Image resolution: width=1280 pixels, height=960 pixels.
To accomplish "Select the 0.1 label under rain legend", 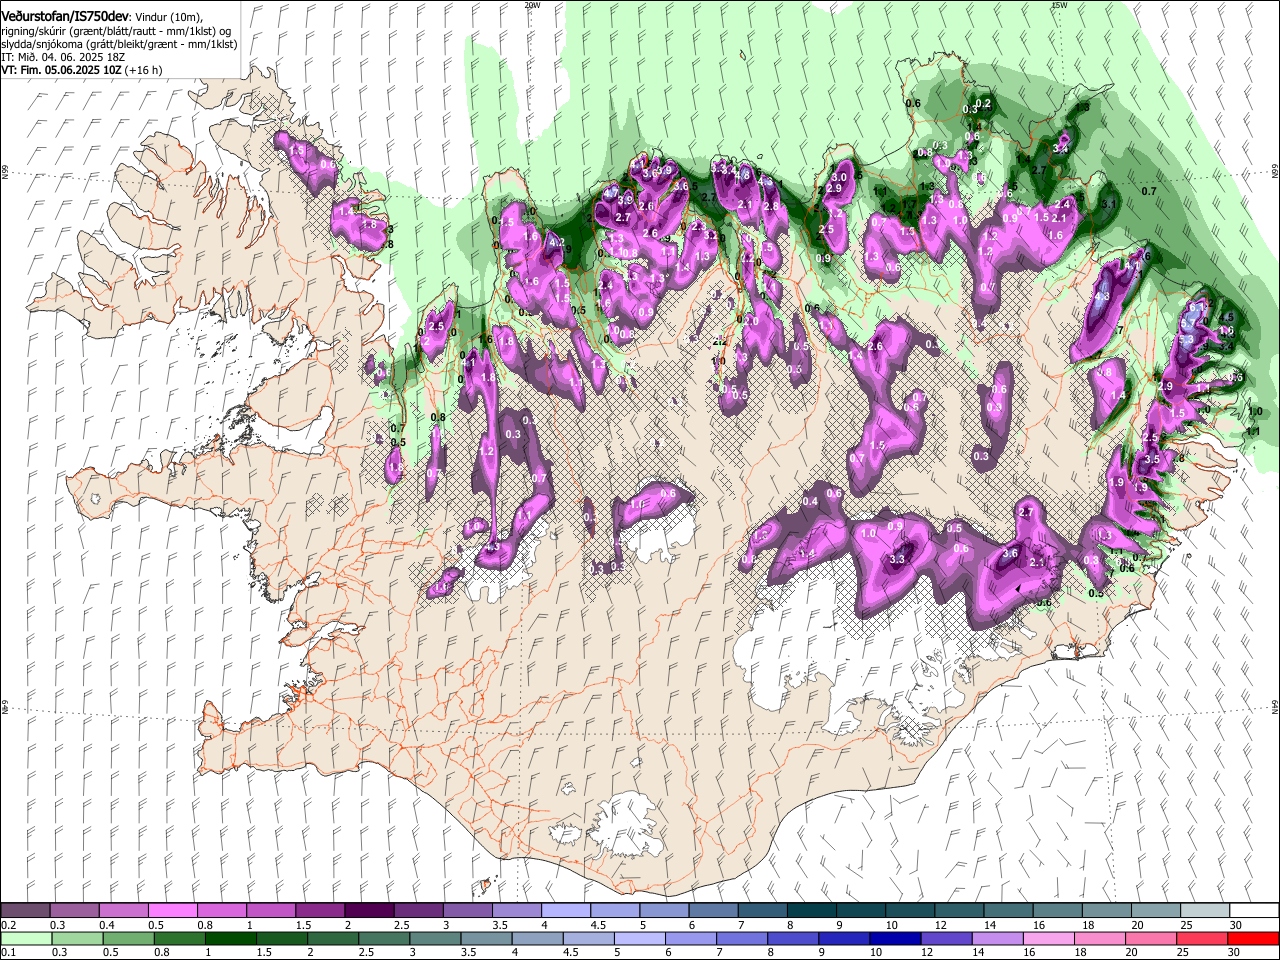I will (x=7, y=953).
